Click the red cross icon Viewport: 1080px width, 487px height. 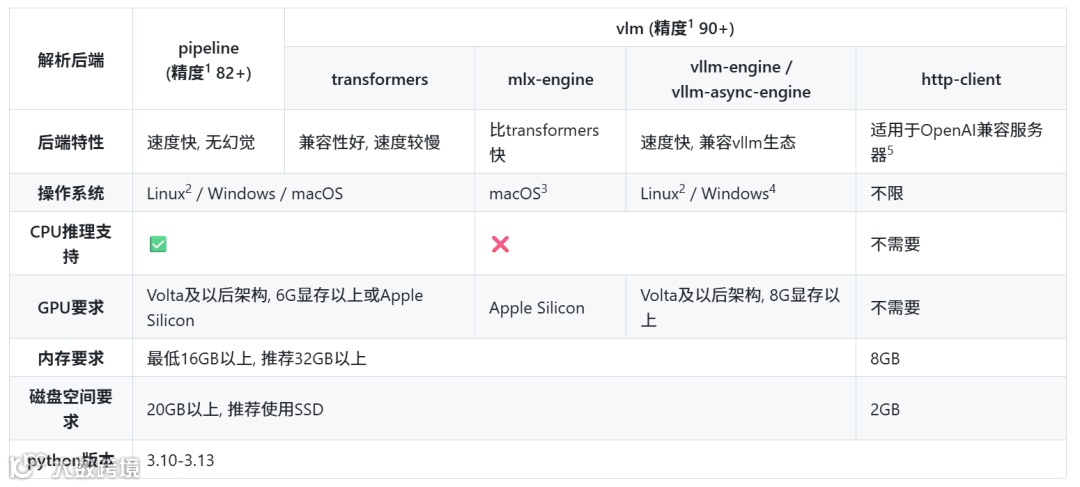500,244
